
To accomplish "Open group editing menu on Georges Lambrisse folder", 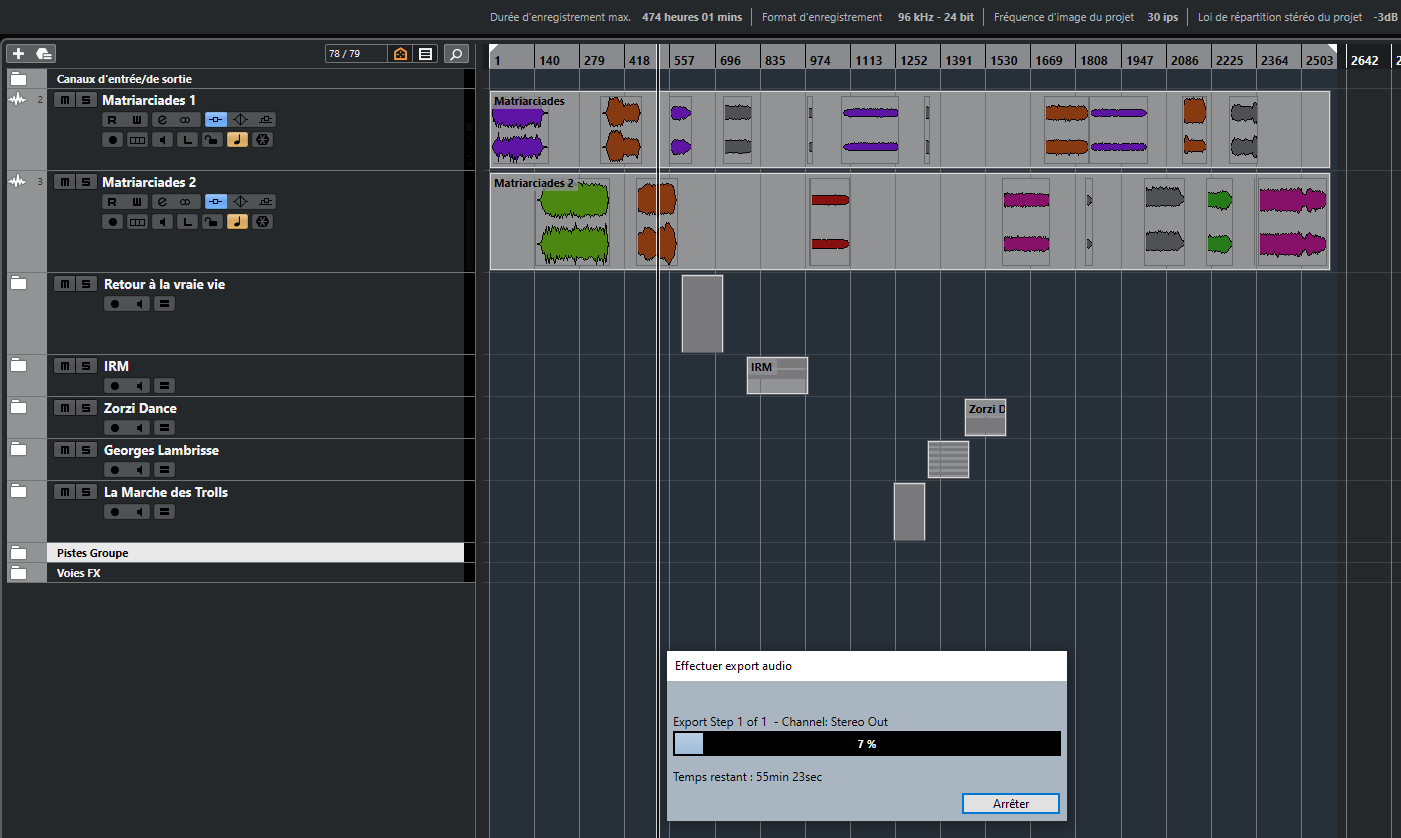I will pyautogui.click(x=165, y=470).
